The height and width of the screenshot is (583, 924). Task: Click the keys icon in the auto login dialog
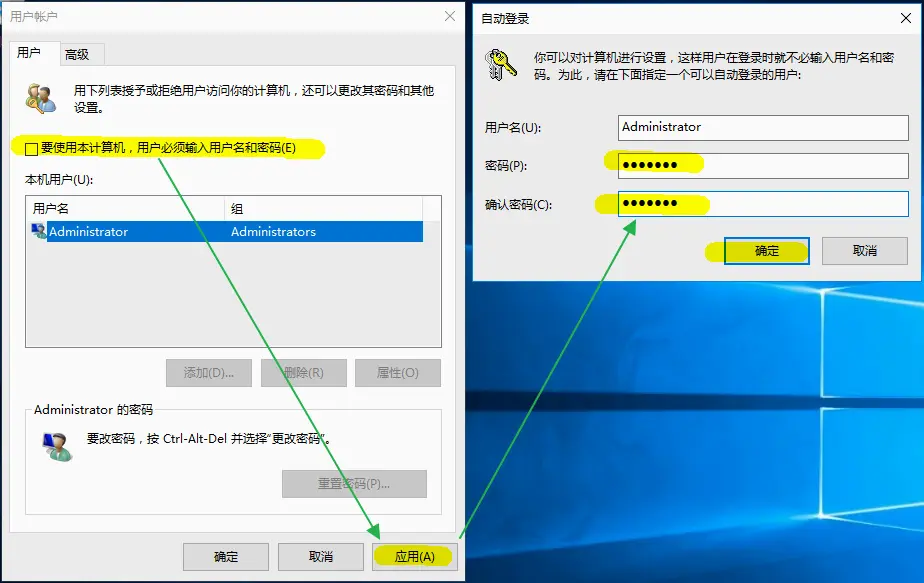pos(500,64)
